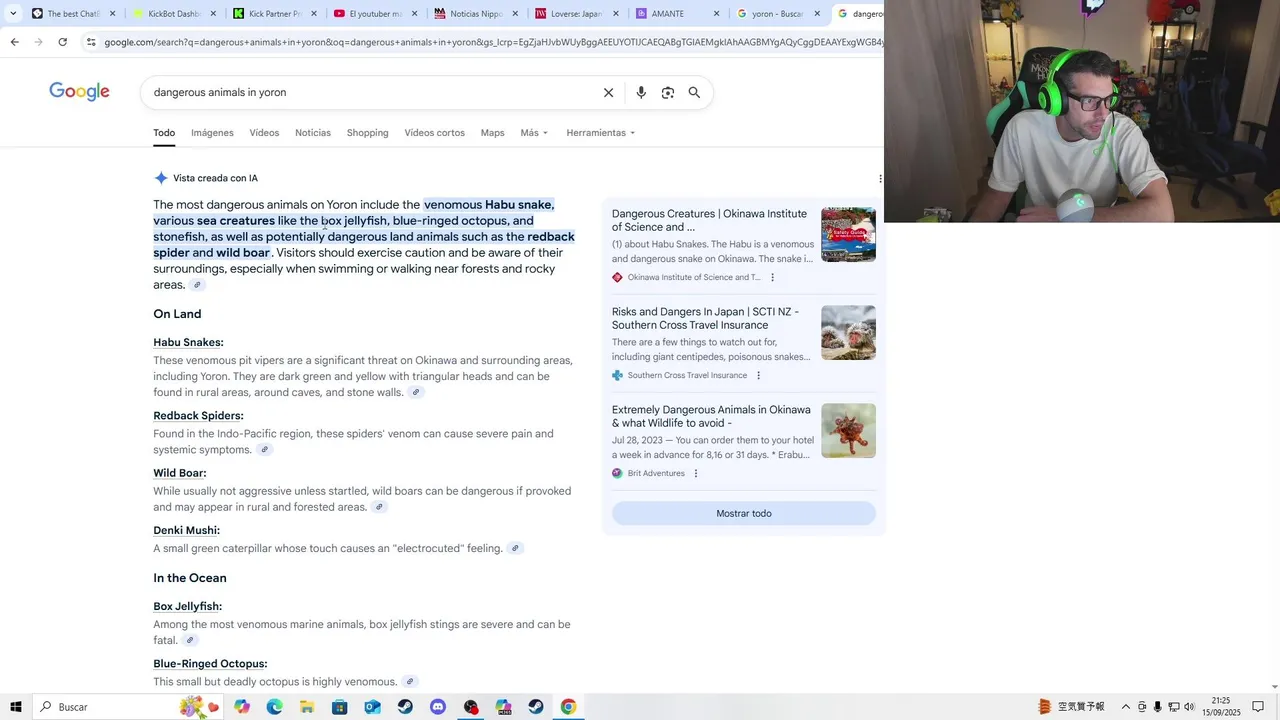Open Chrome tab list chevron

coord(15,14)
